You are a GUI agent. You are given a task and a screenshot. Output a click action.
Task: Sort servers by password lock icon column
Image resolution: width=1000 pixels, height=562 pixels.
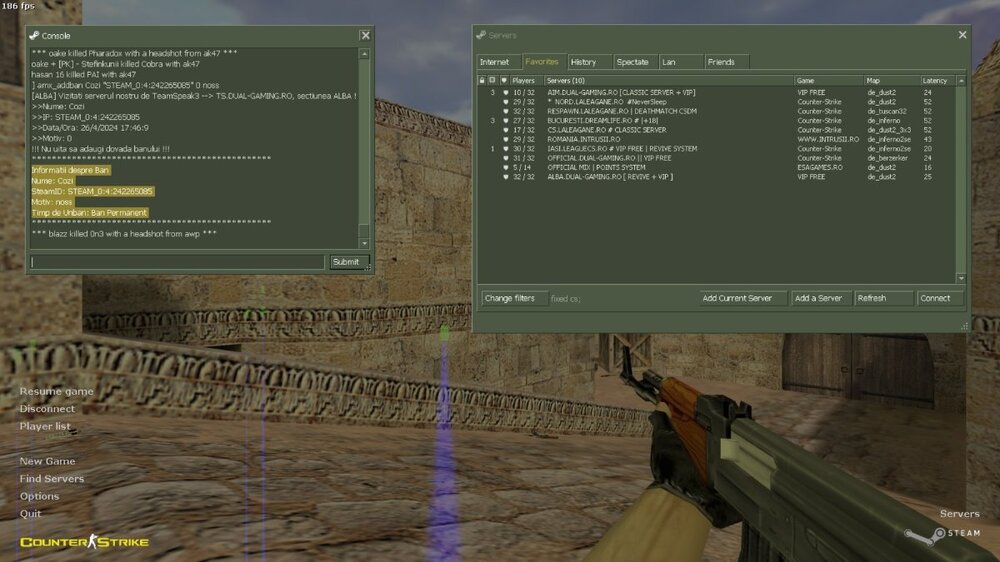(481, 80)
